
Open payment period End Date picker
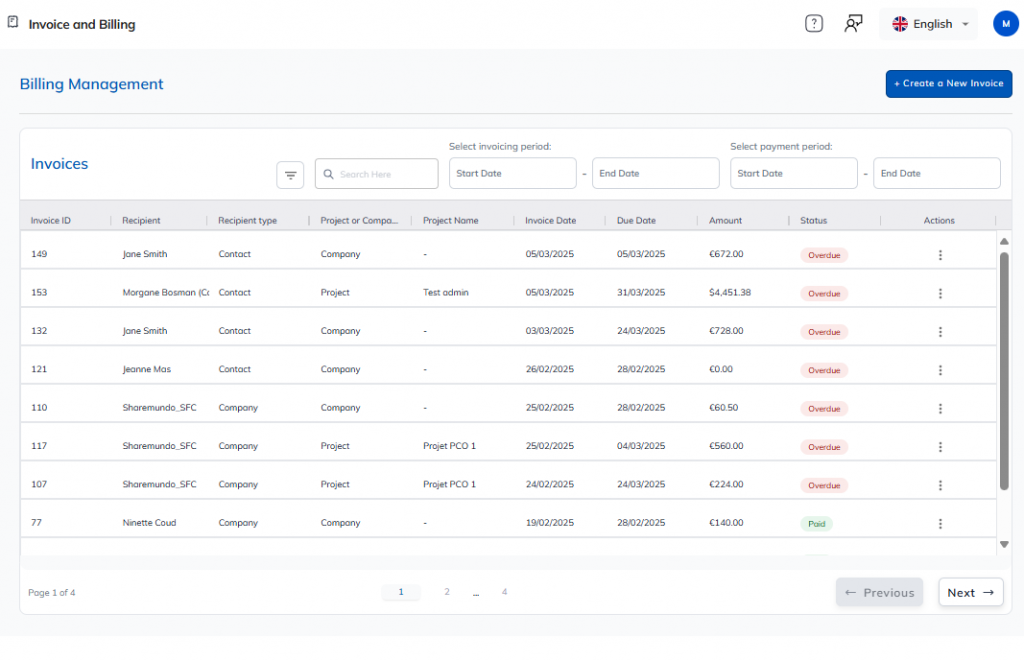[x=936, y=173]
